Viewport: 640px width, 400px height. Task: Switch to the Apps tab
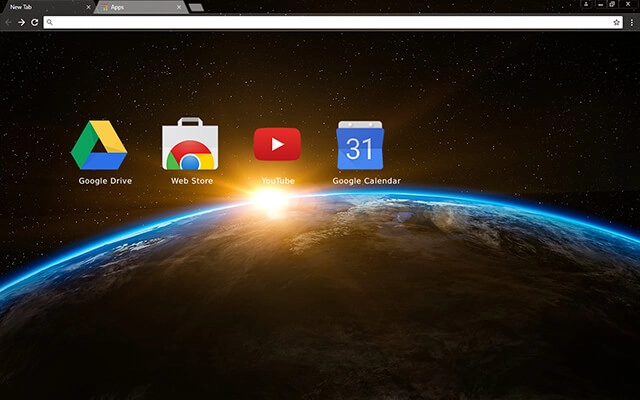tap(141, 7)
